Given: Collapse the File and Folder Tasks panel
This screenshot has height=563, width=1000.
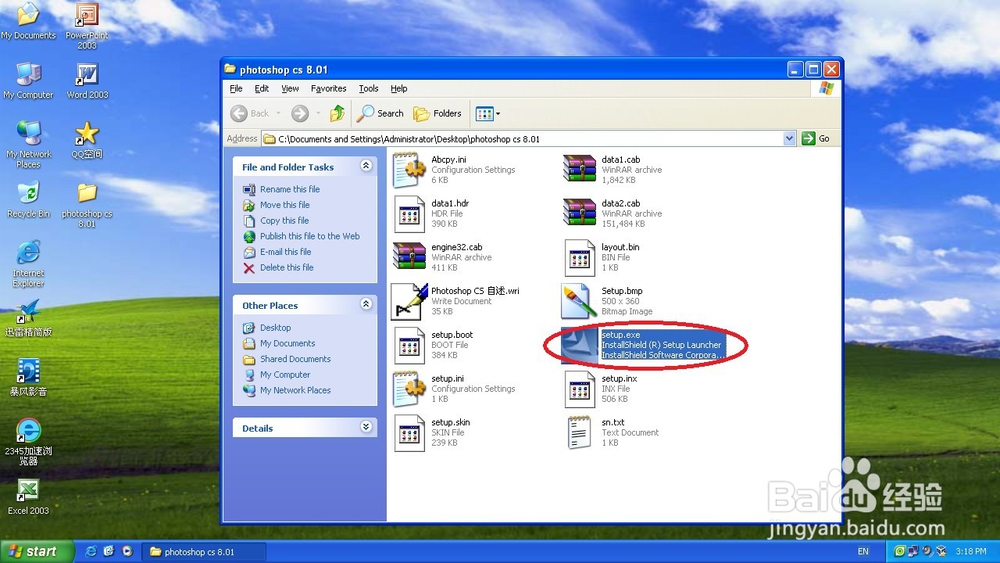Looking at the screenshot, I should pyautogui.click(x=366, y=166).
